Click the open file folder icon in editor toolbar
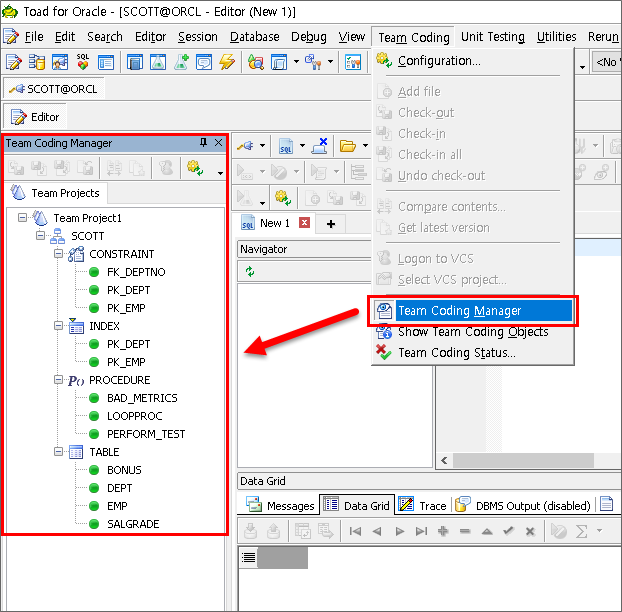Image resolution: width=622 pixels, height=612 pixels. [x=347, y=146]
